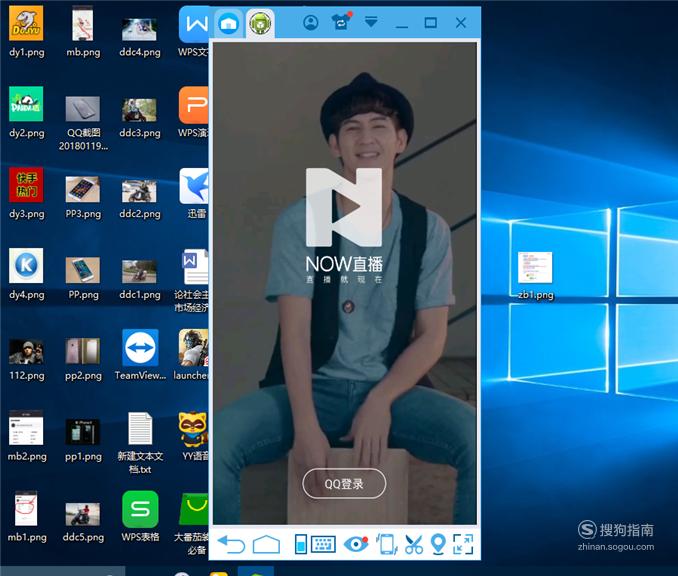678x576 pixels.
Task: Tap the QQ登录 login button
Action: pyautogui.click(x=344, y=483)
